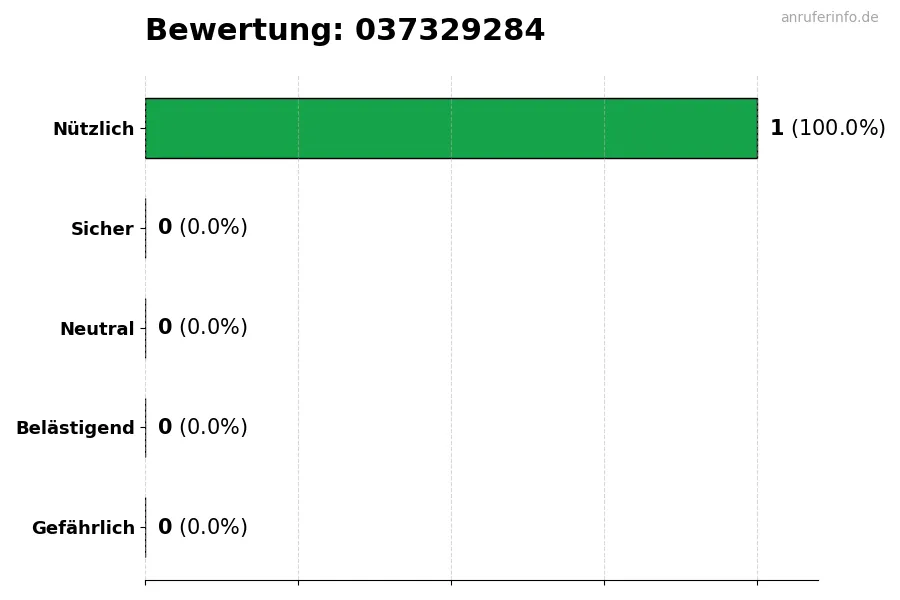The width and height of the screenshot is (900, 600).
Task: Click the "0 (0.0%)" value for Belästigend
Action: [202, 428]
